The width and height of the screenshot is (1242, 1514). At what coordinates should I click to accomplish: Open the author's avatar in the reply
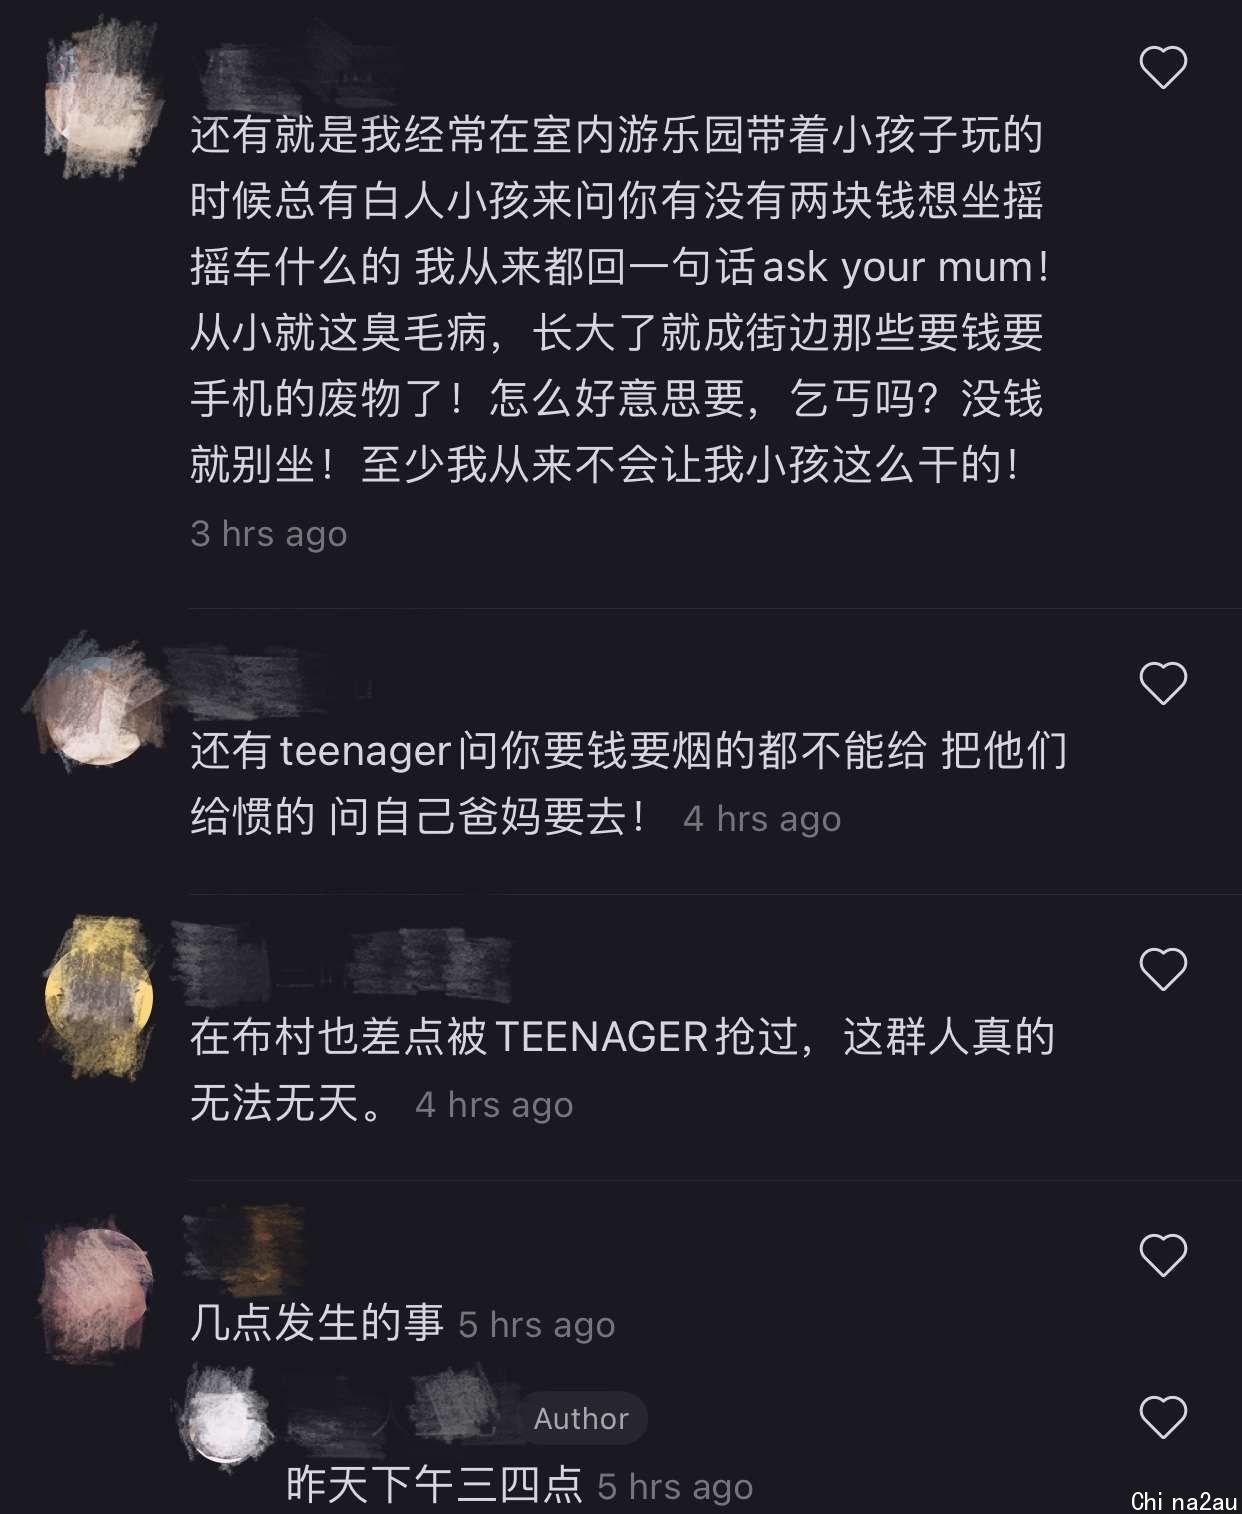point(225,1420)
